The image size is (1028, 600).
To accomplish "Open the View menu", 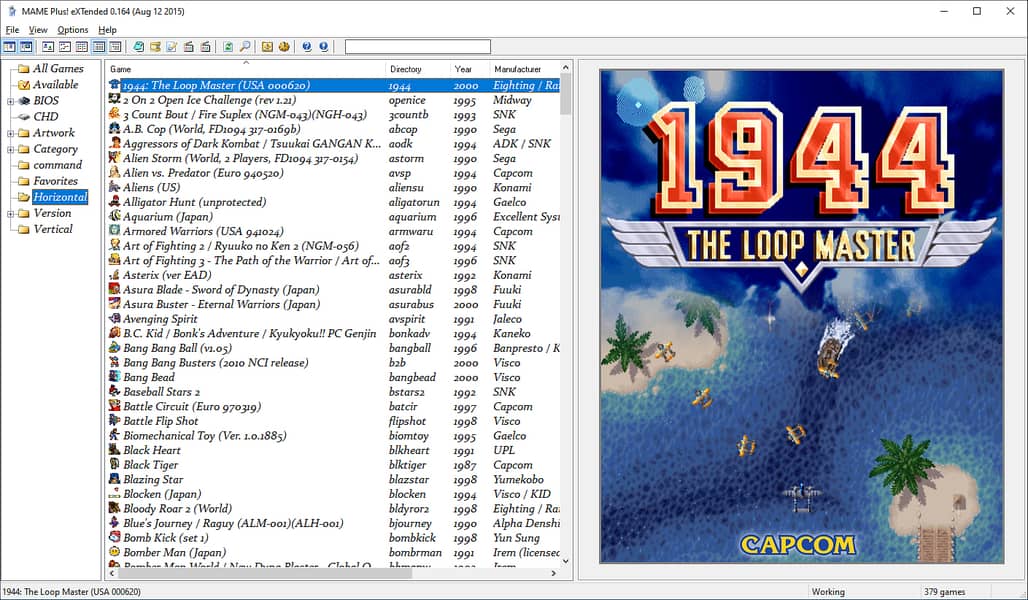I will tap(38, 30).
